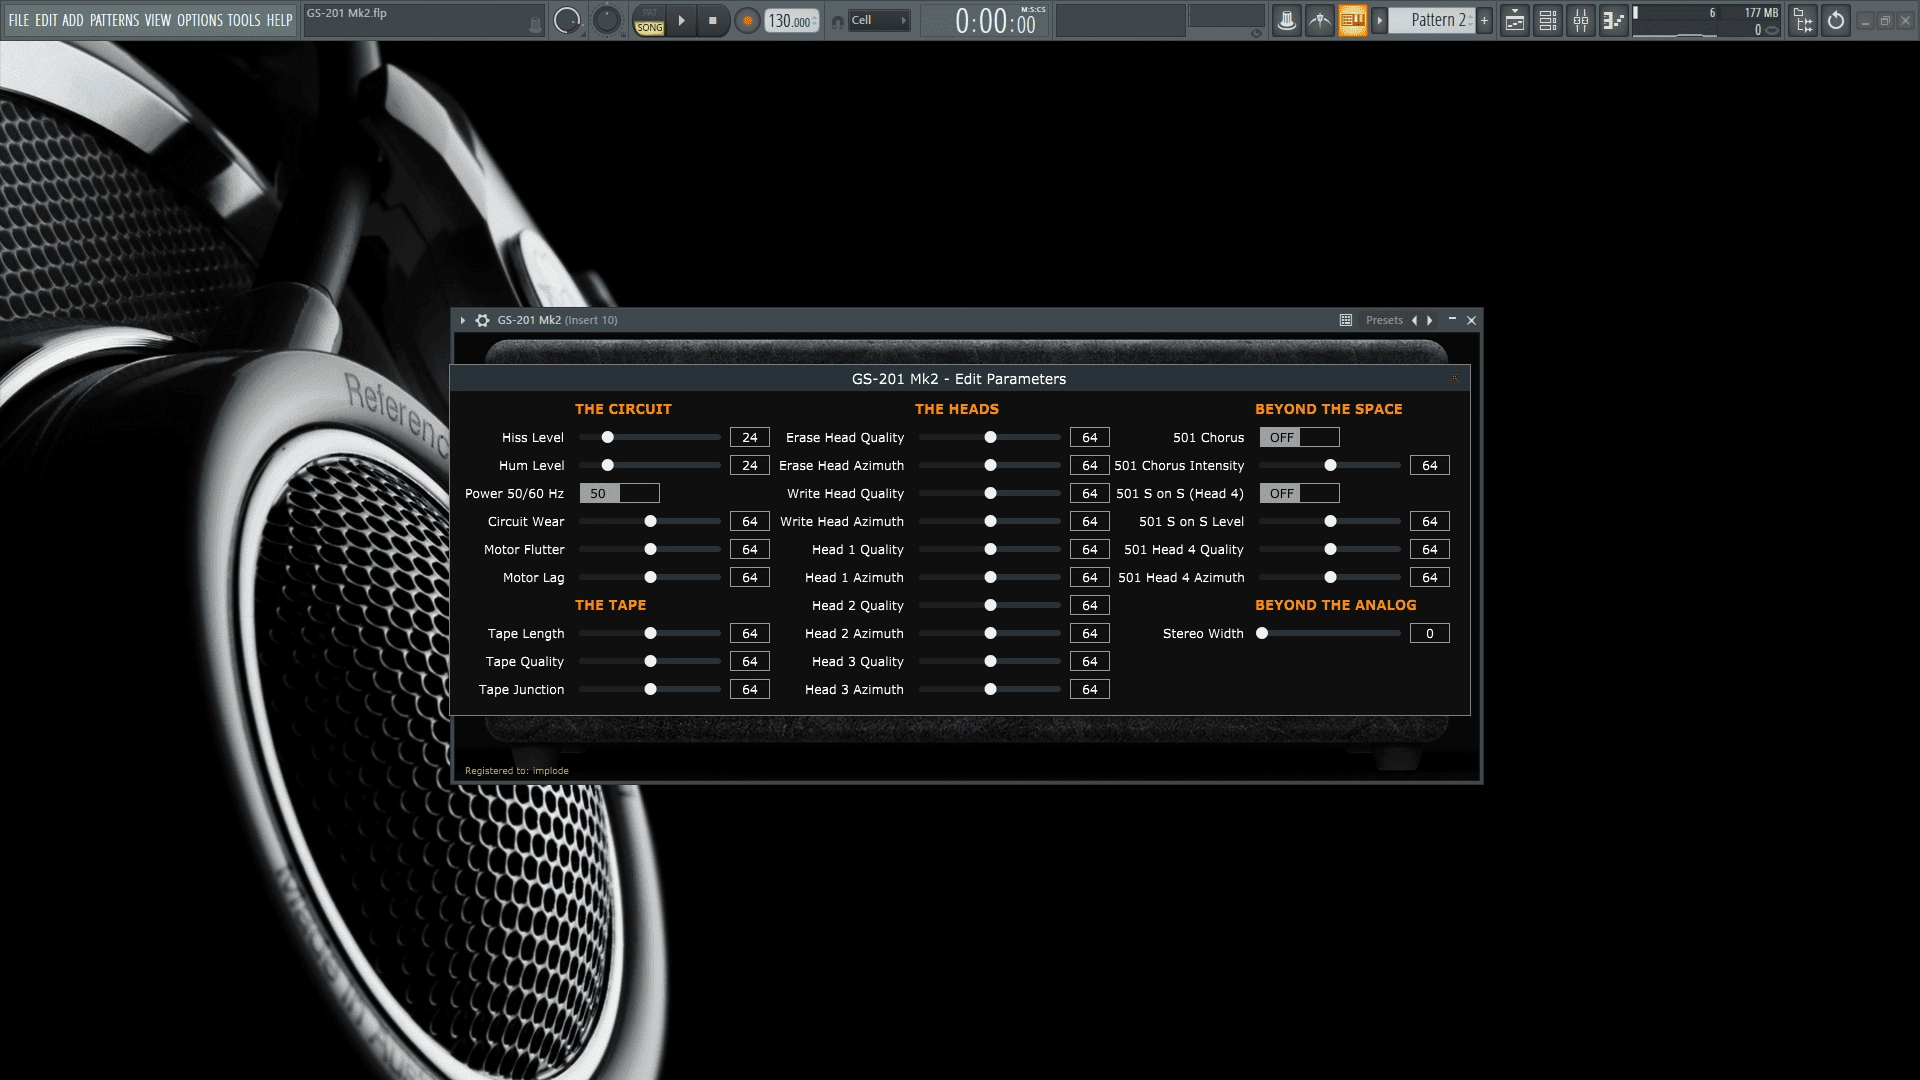
Task: Click the headphone-shaped snap icon
Action: click(838, 21)
